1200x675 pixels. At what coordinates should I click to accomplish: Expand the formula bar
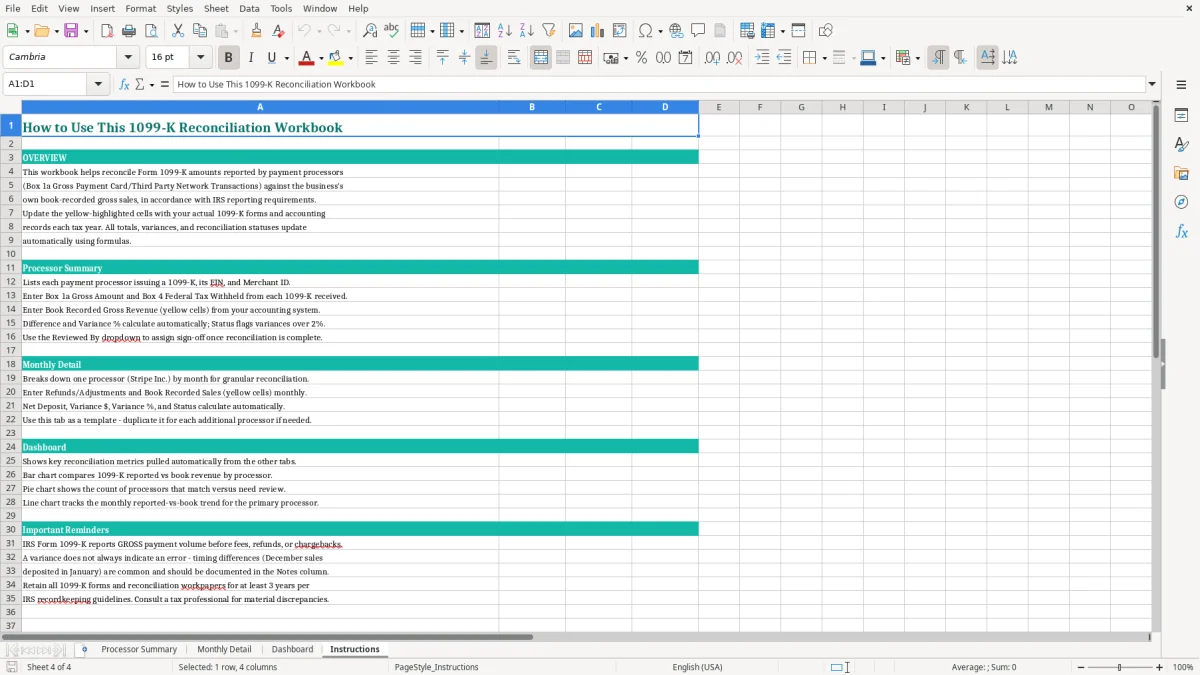[1152, 84]
